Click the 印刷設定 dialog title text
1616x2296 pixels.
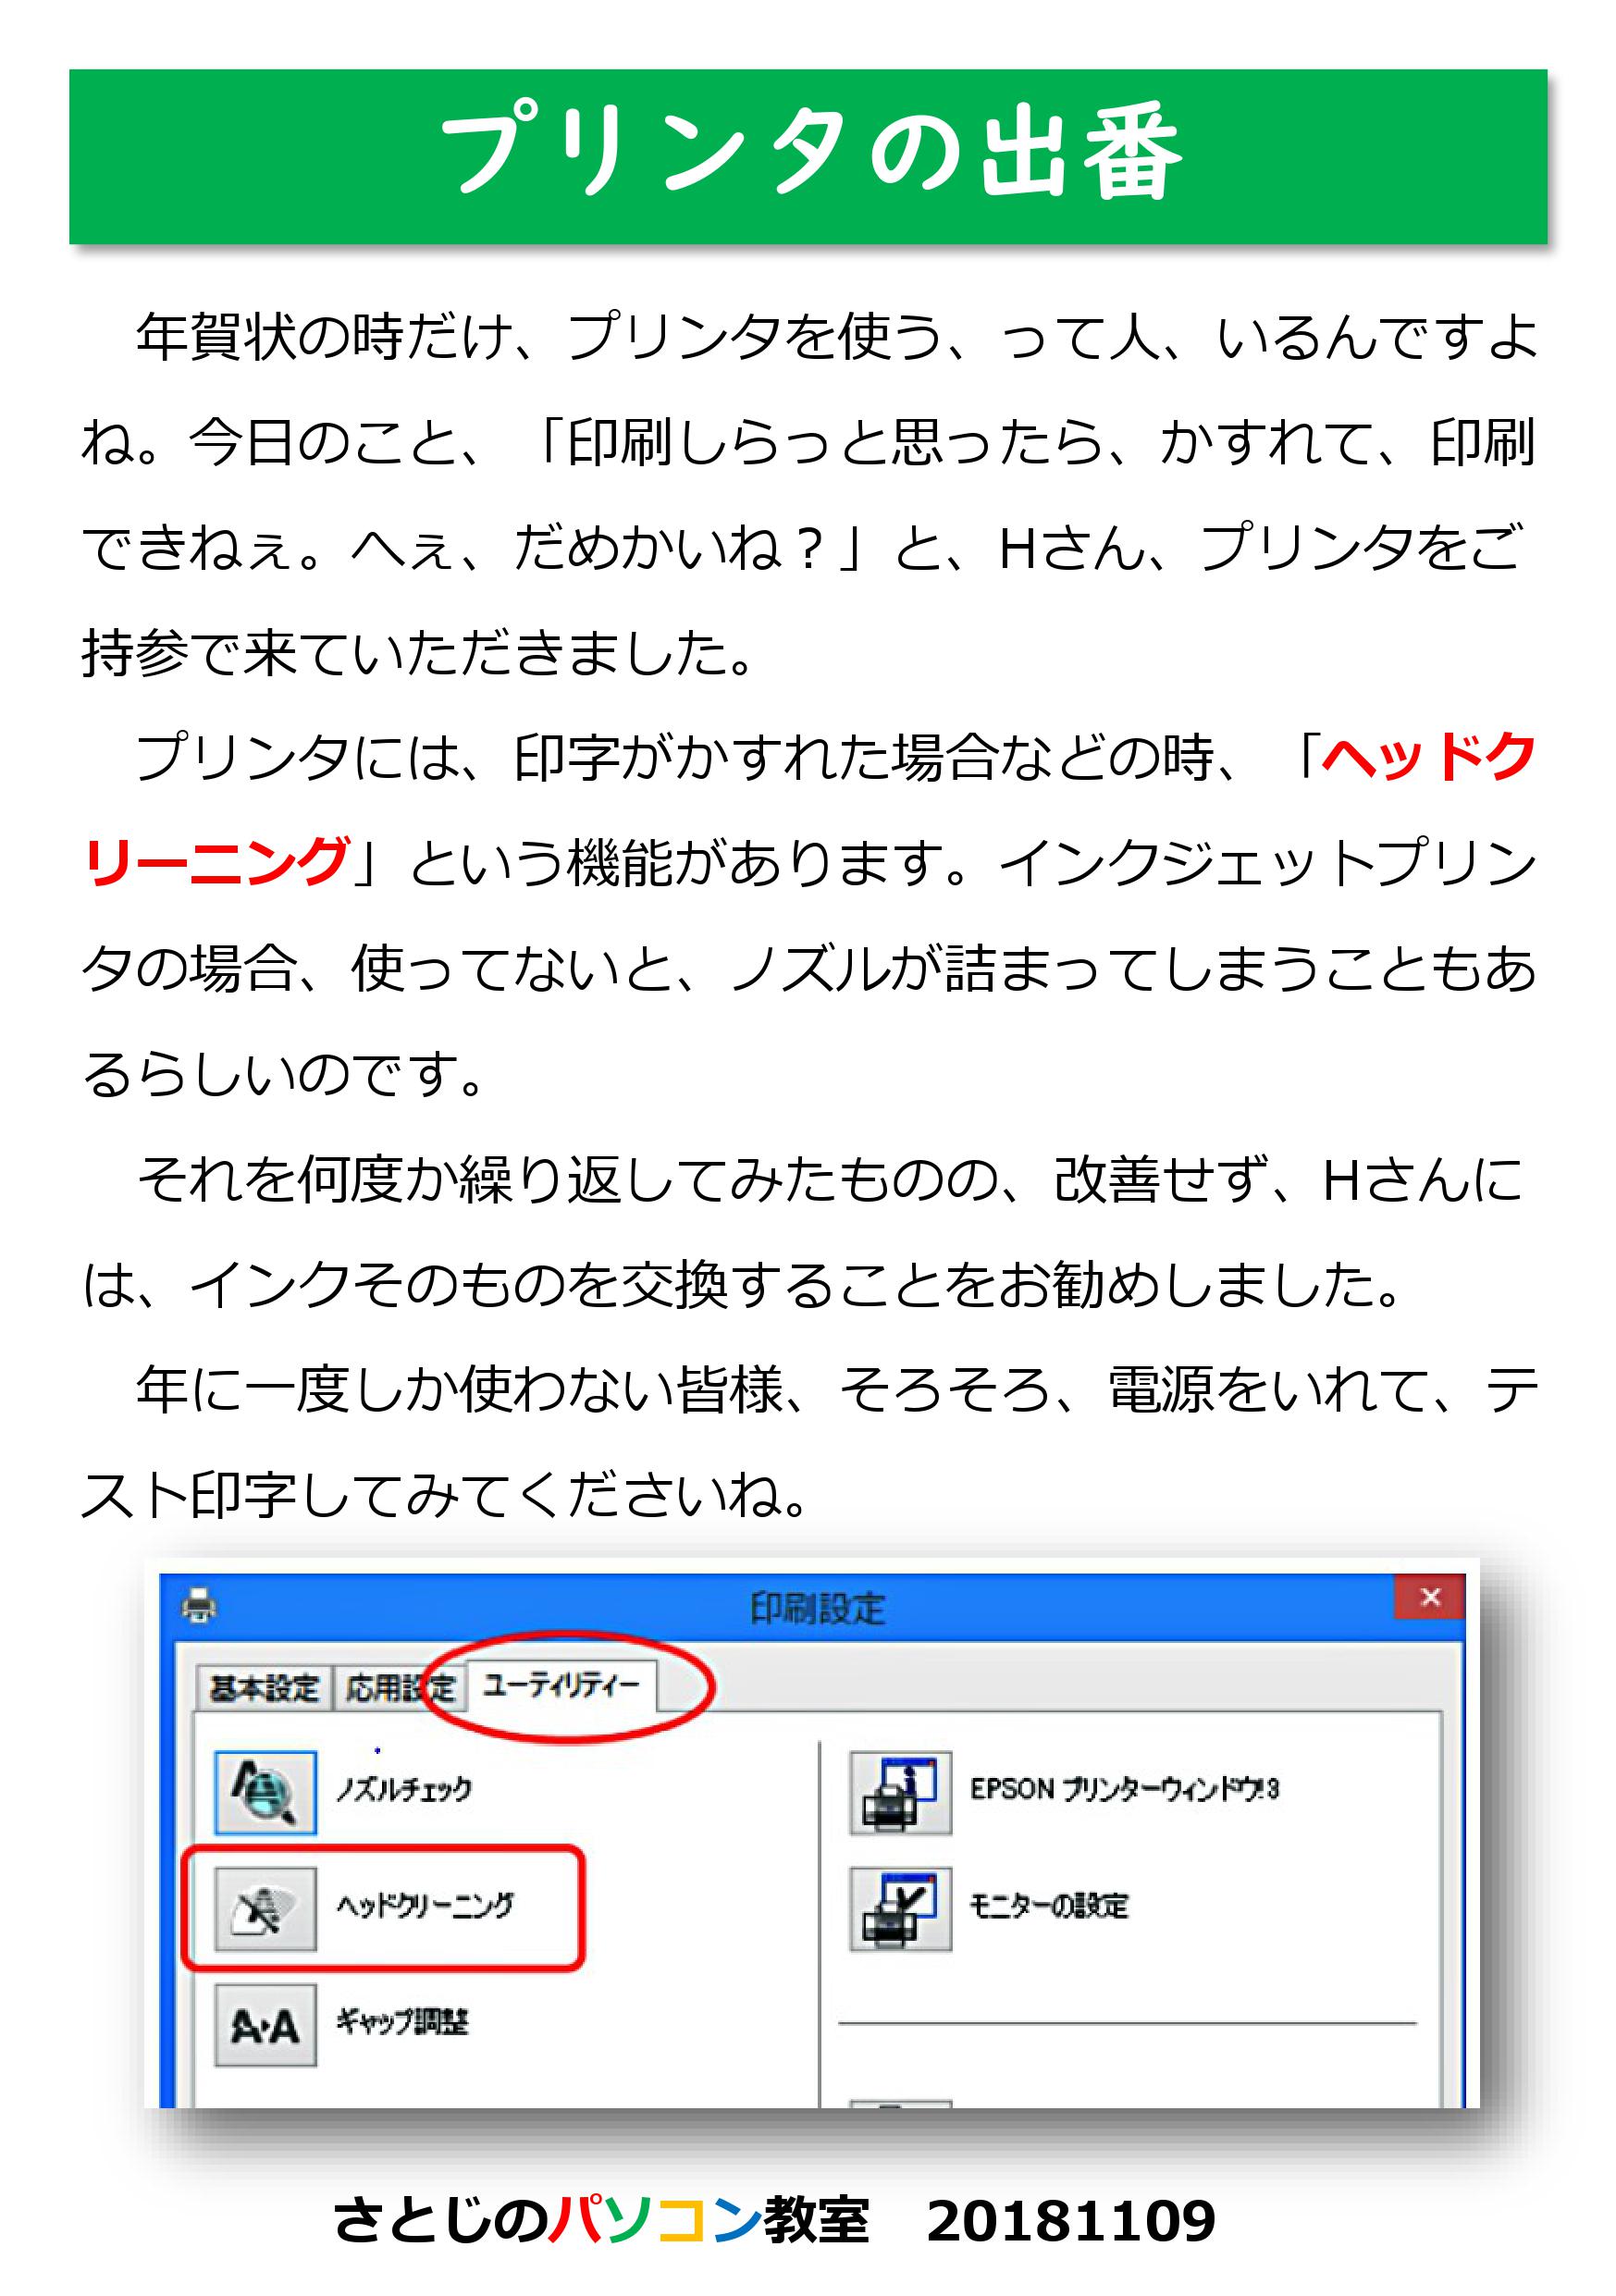tap(817, 1608)
